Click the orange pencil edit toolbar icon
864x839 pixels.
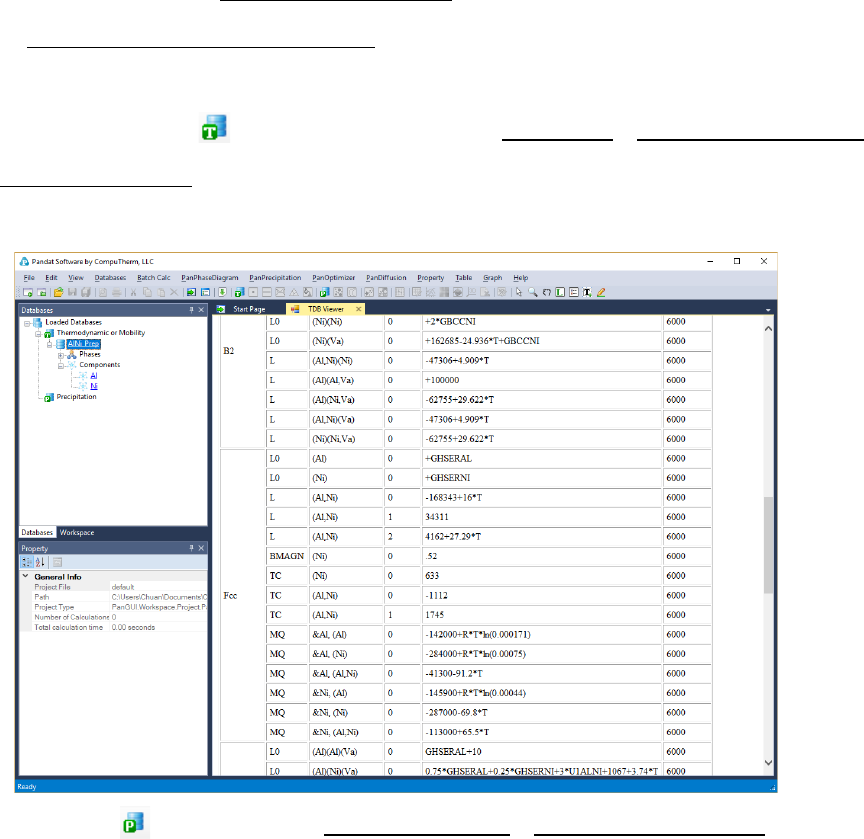(x=601, y=293)
